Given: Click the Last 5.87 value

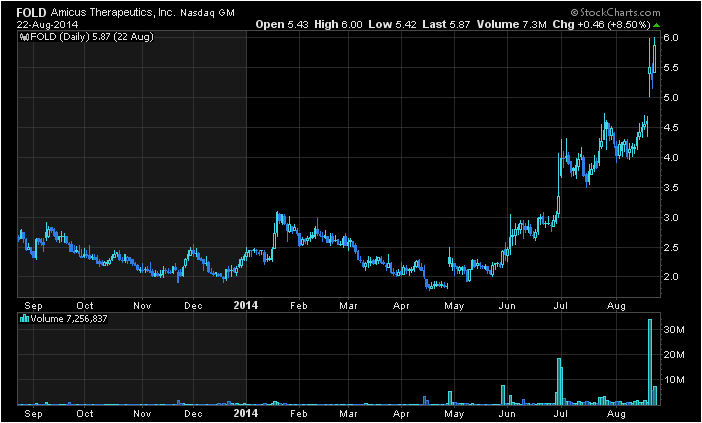Looking at the screenshot, I should (x=446, y=25).
